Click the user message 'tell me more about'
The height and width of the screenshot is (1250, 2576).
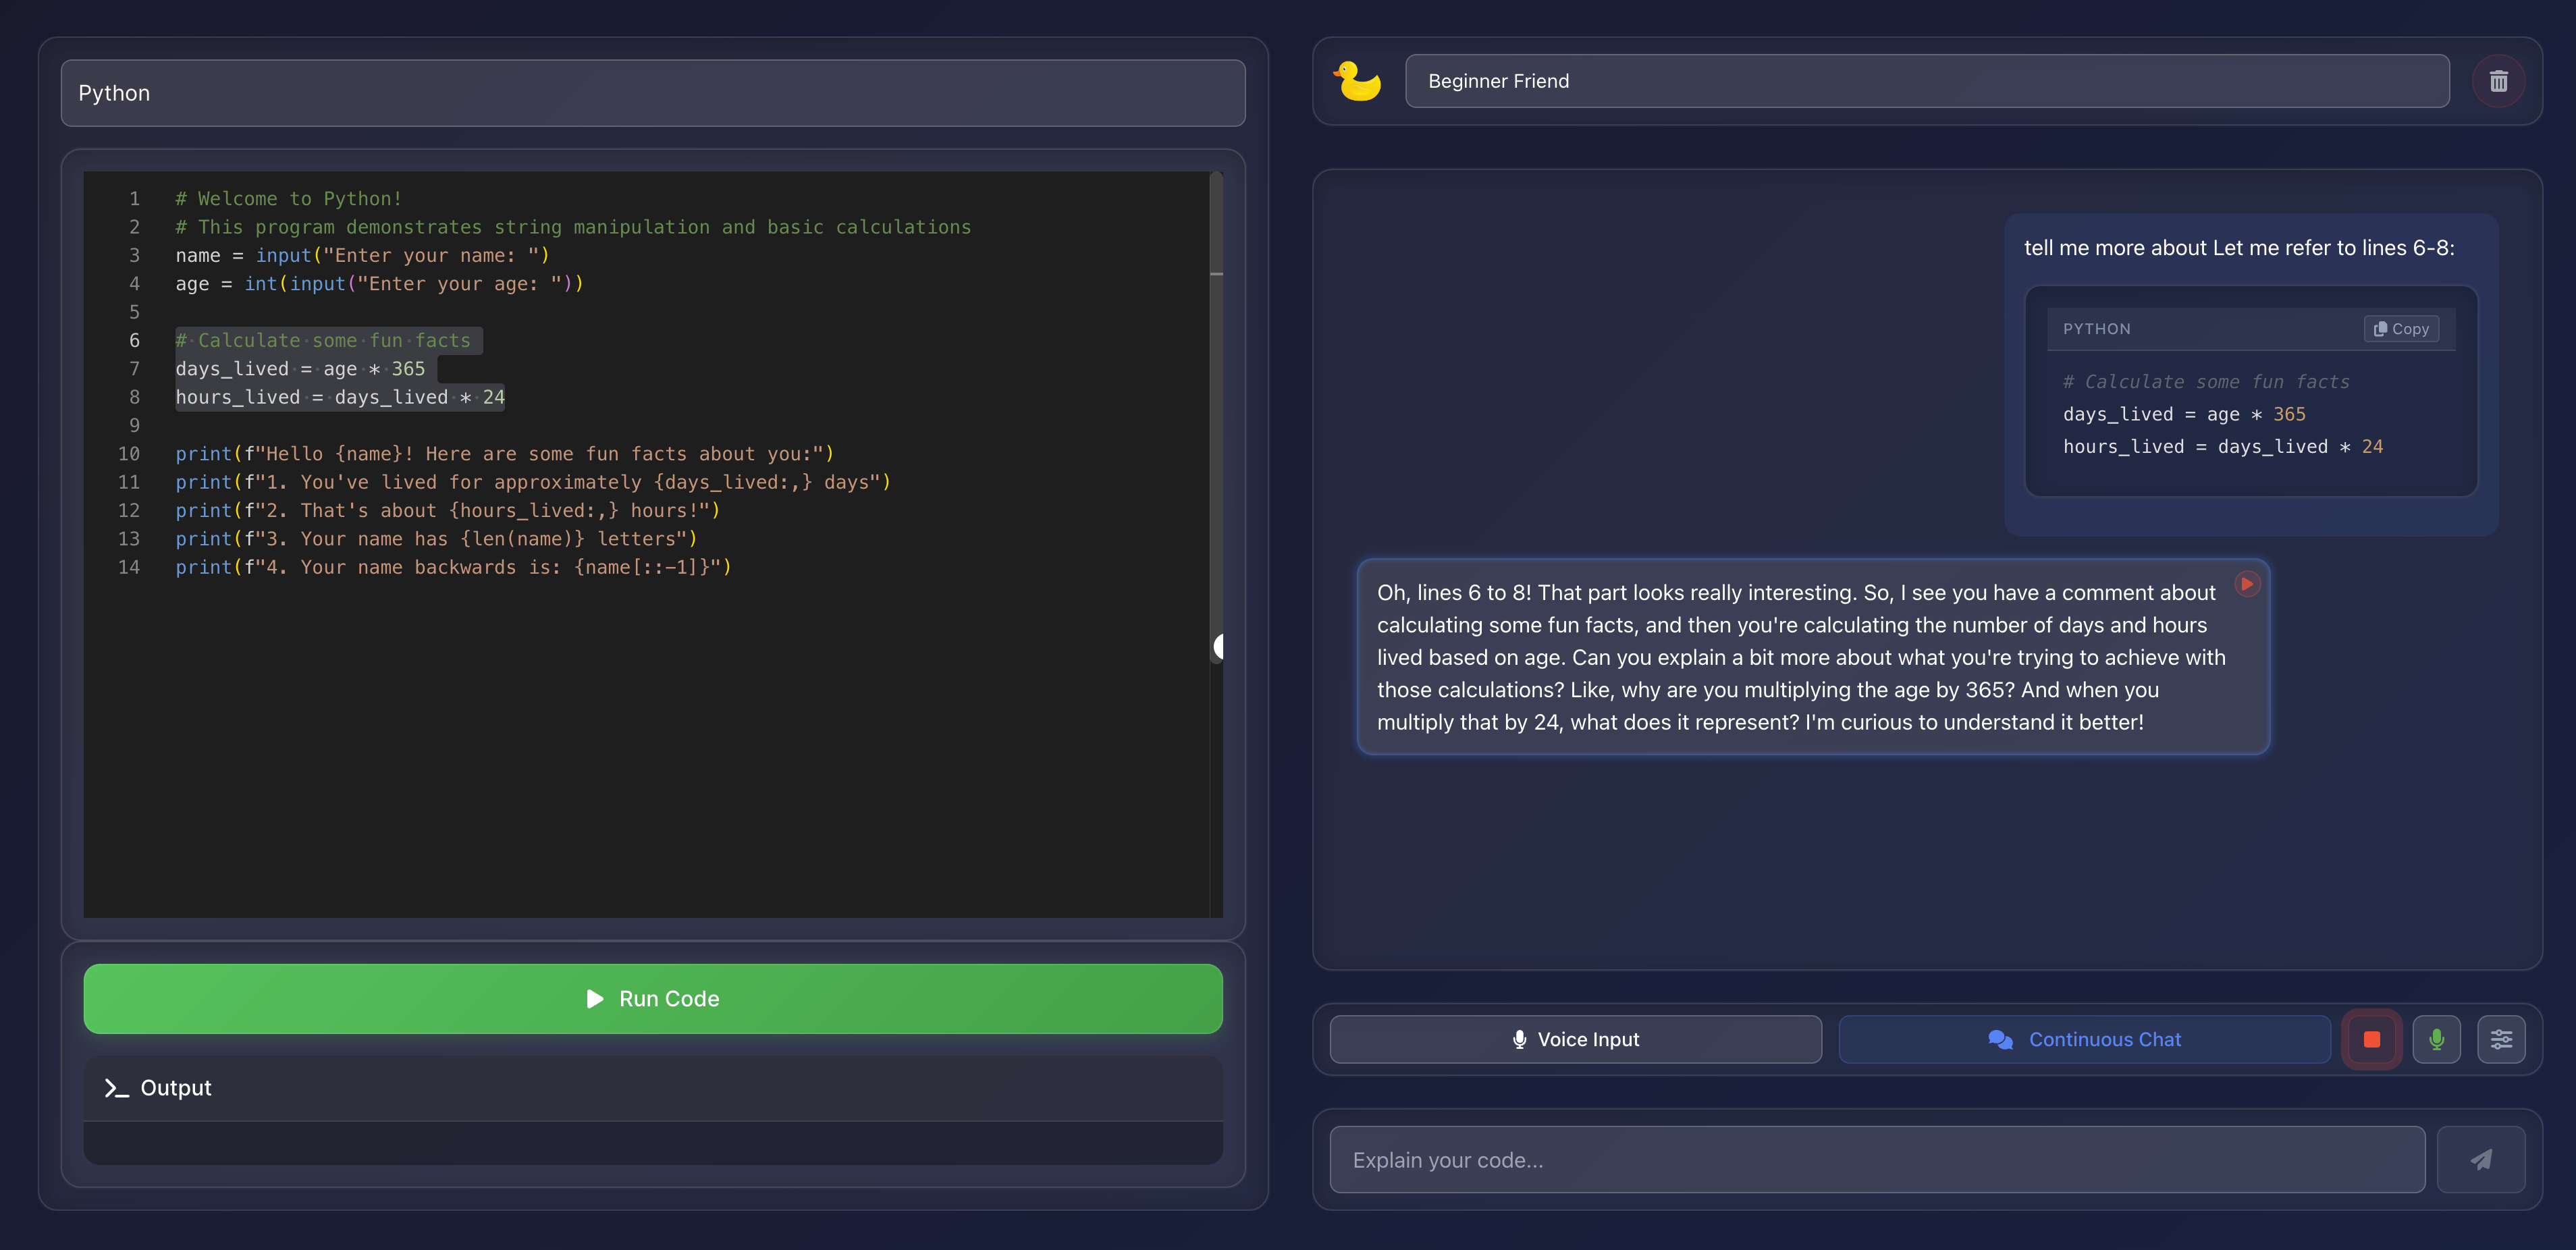point(2239,248)
